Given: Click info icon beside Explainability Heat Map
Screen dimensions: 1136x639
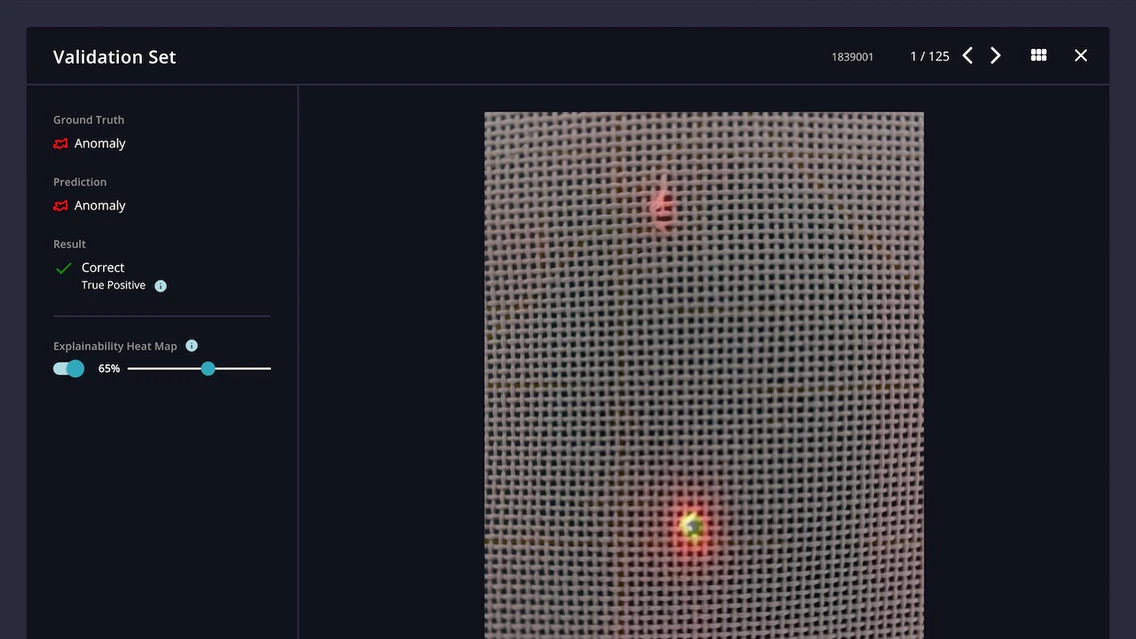Looking at the screenshot, I should coord(192,346).
